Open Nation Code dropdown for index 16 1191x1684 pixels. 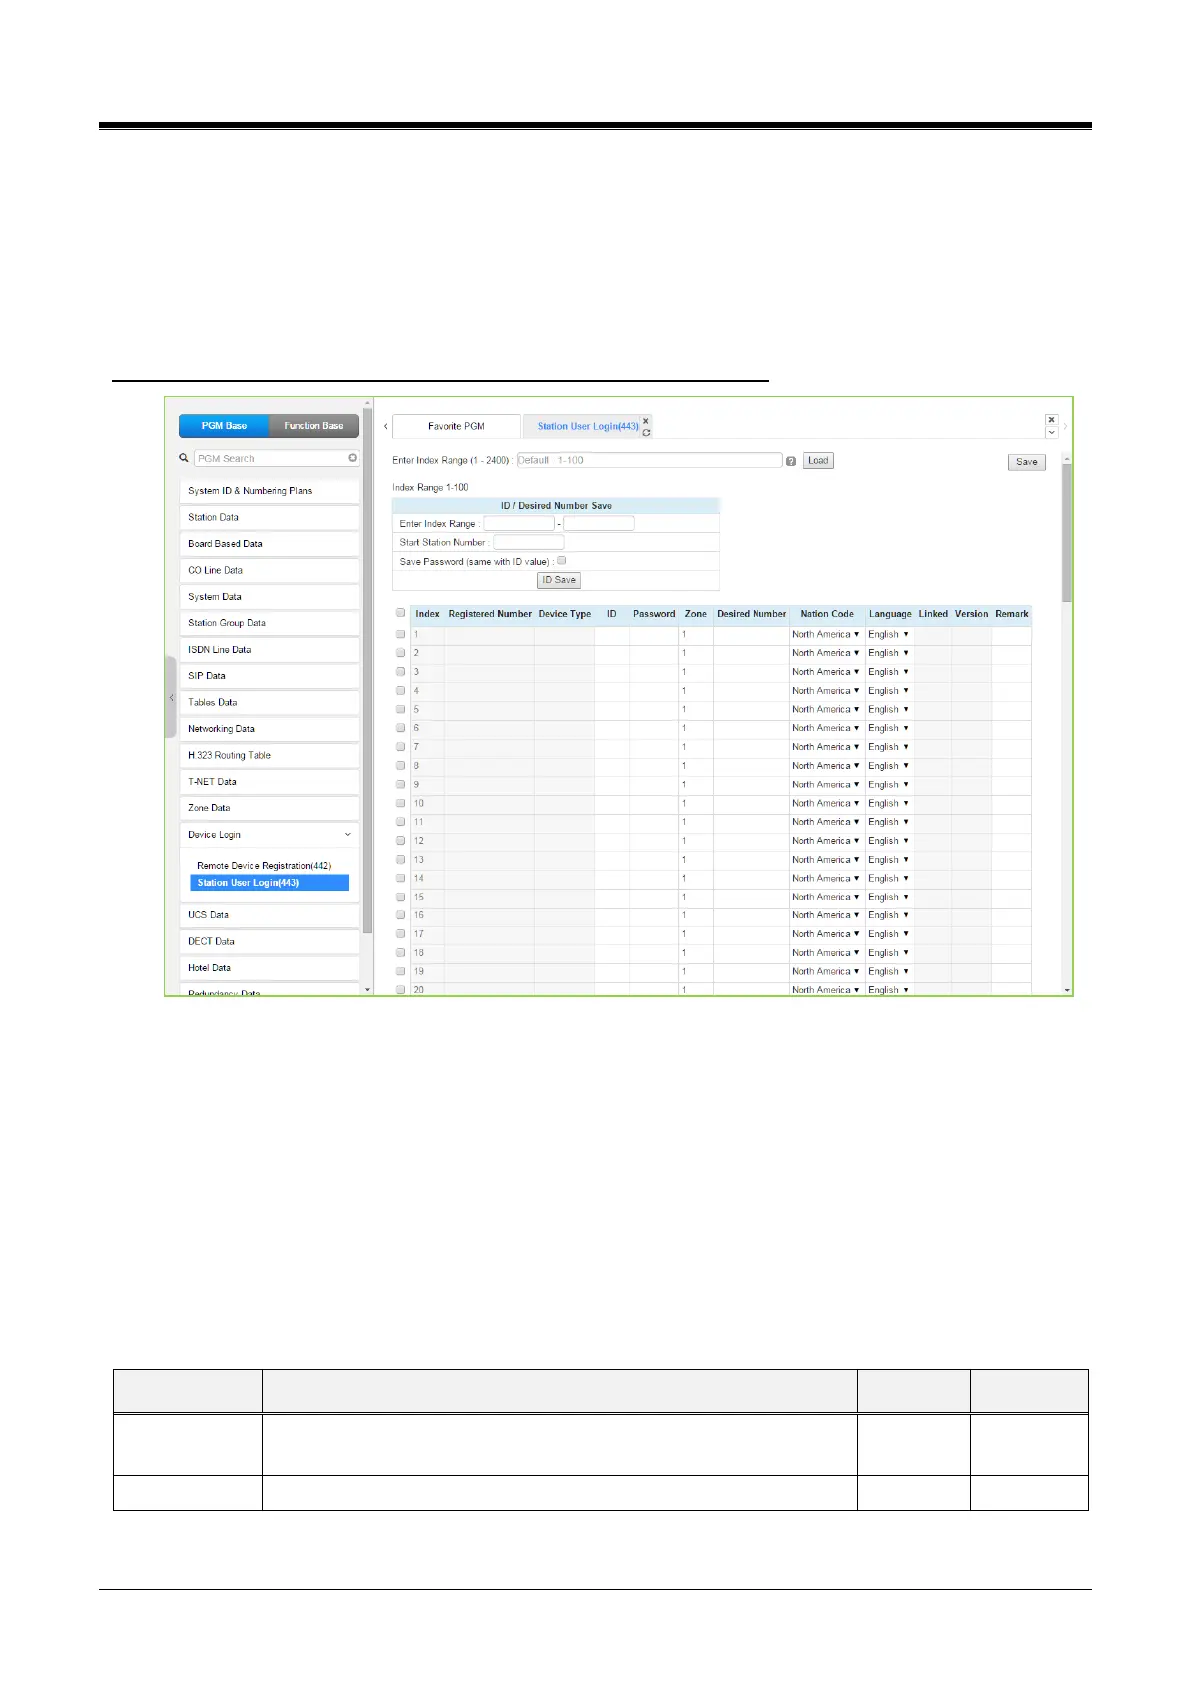coord(826,915)
